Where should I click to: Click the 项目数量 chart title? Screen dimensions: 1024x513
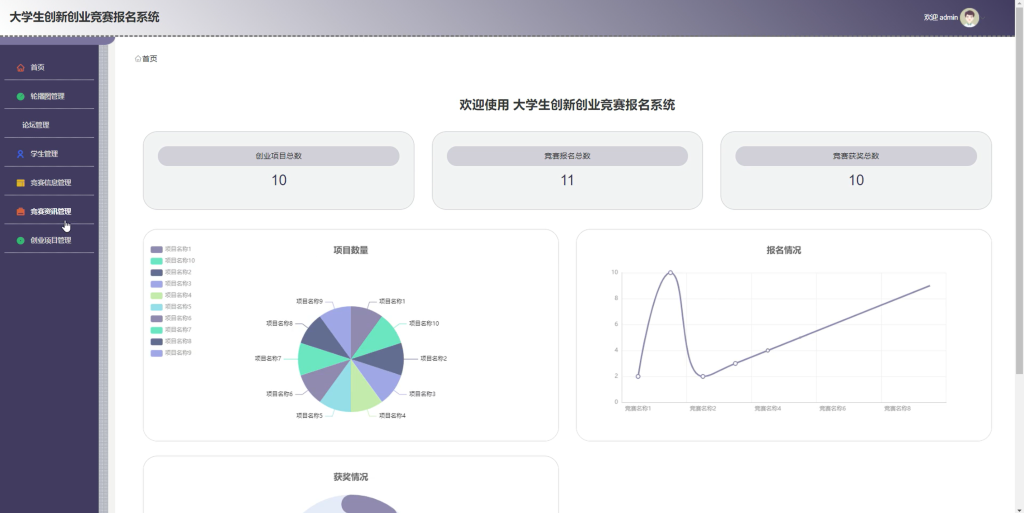coord(351,250)
